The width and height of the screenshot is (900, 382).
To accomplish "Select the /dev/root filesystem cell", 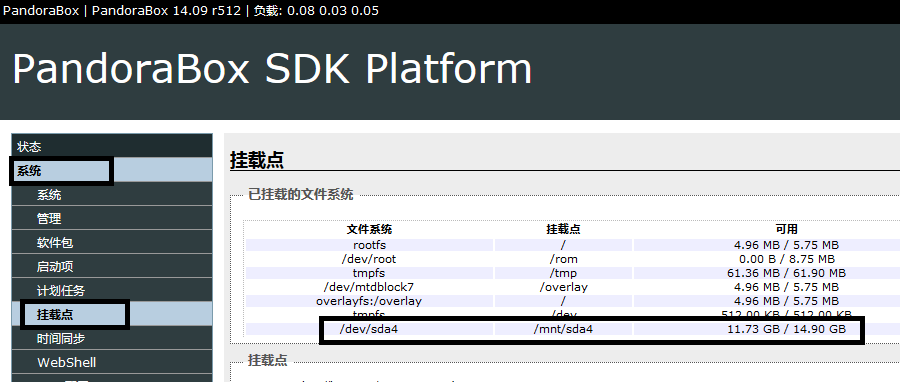I will [370, 259].
